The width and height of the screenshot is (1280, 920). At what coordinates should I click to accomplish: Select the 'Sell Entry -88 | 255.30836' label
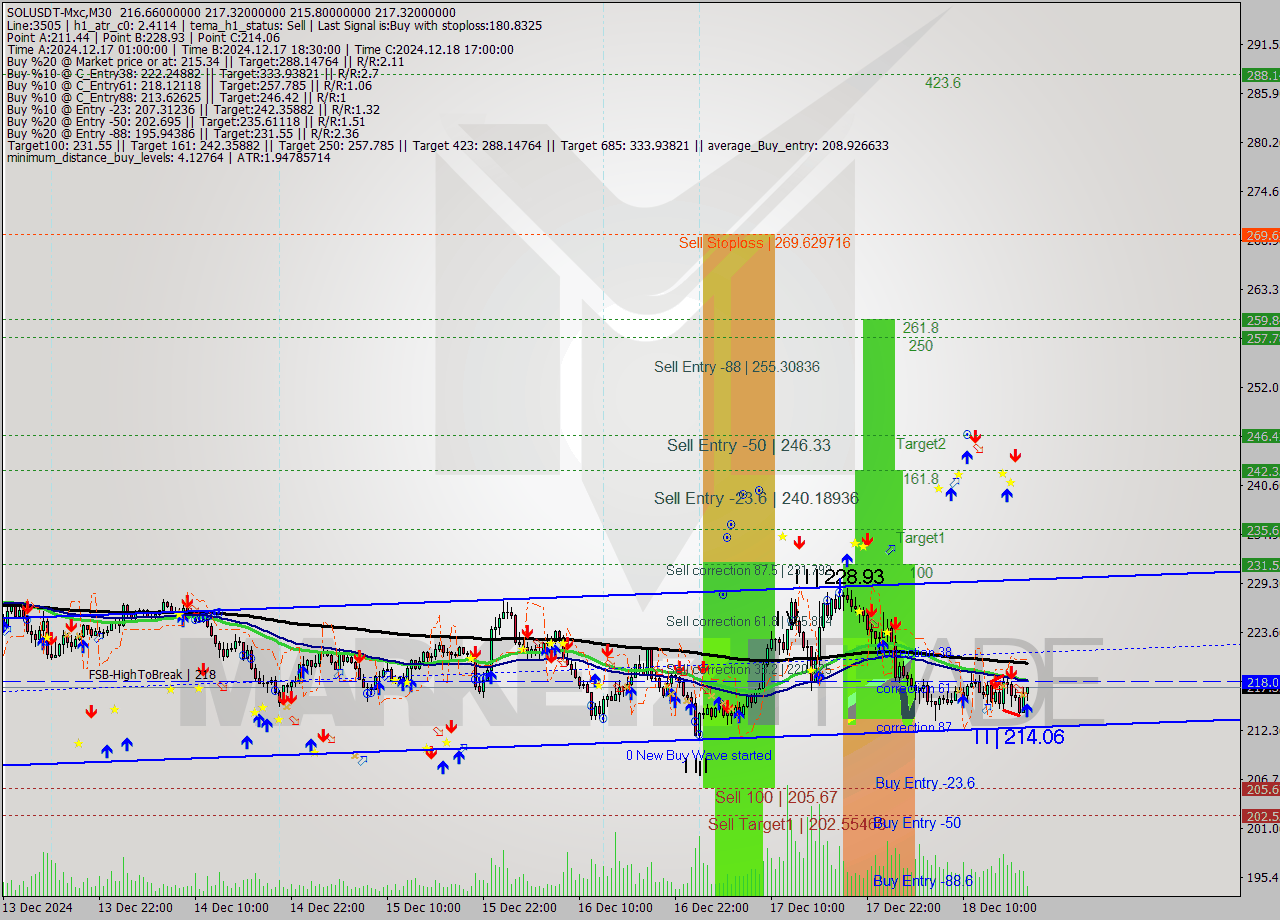coord(737,367)
